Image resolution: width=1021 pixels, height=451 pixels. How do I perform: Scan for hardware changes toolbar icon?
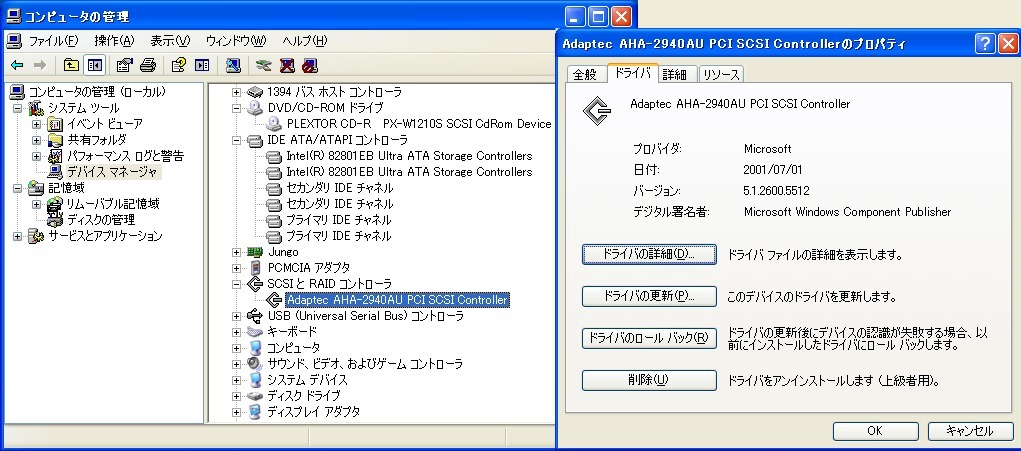pos(233,65)
